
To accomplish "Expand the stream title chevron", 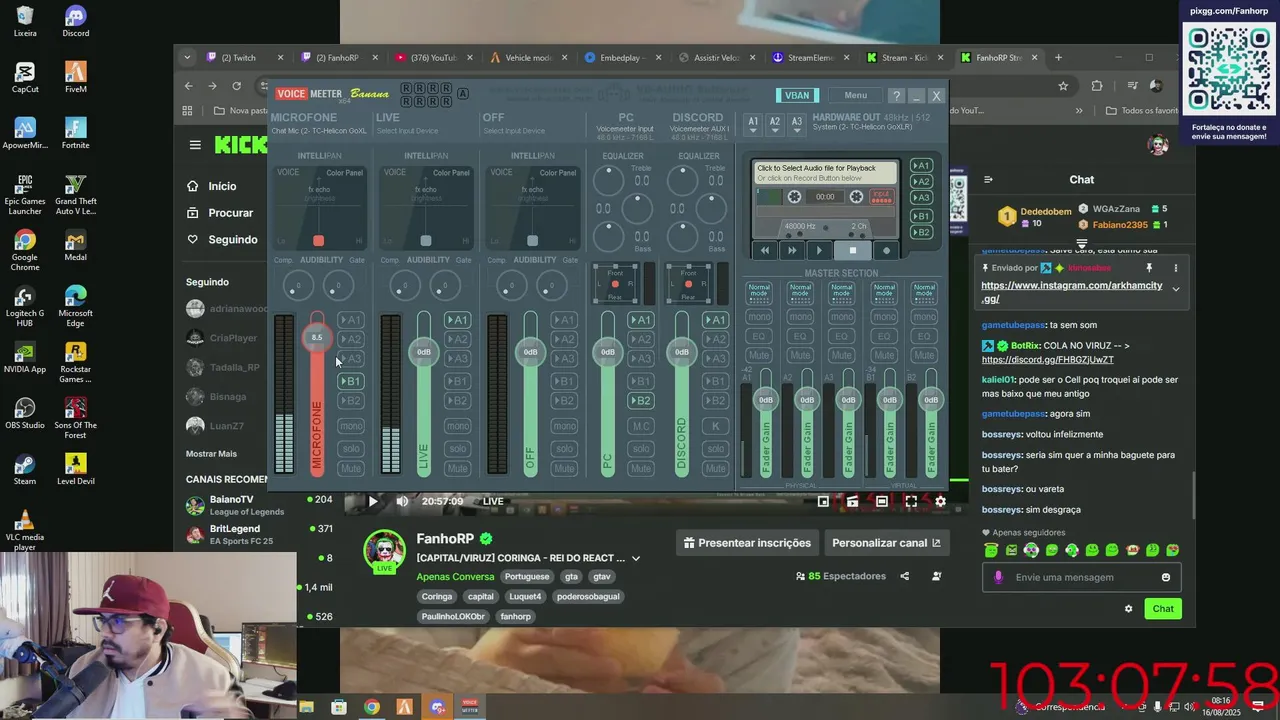I will tap(636, 558).
